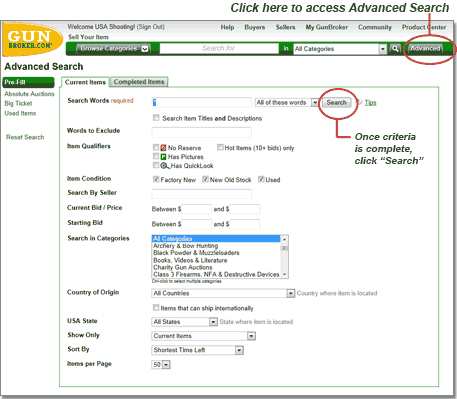Click the GunBroker.com logo
The height and width of the screenshot is (399, 457).
(32, 40)
